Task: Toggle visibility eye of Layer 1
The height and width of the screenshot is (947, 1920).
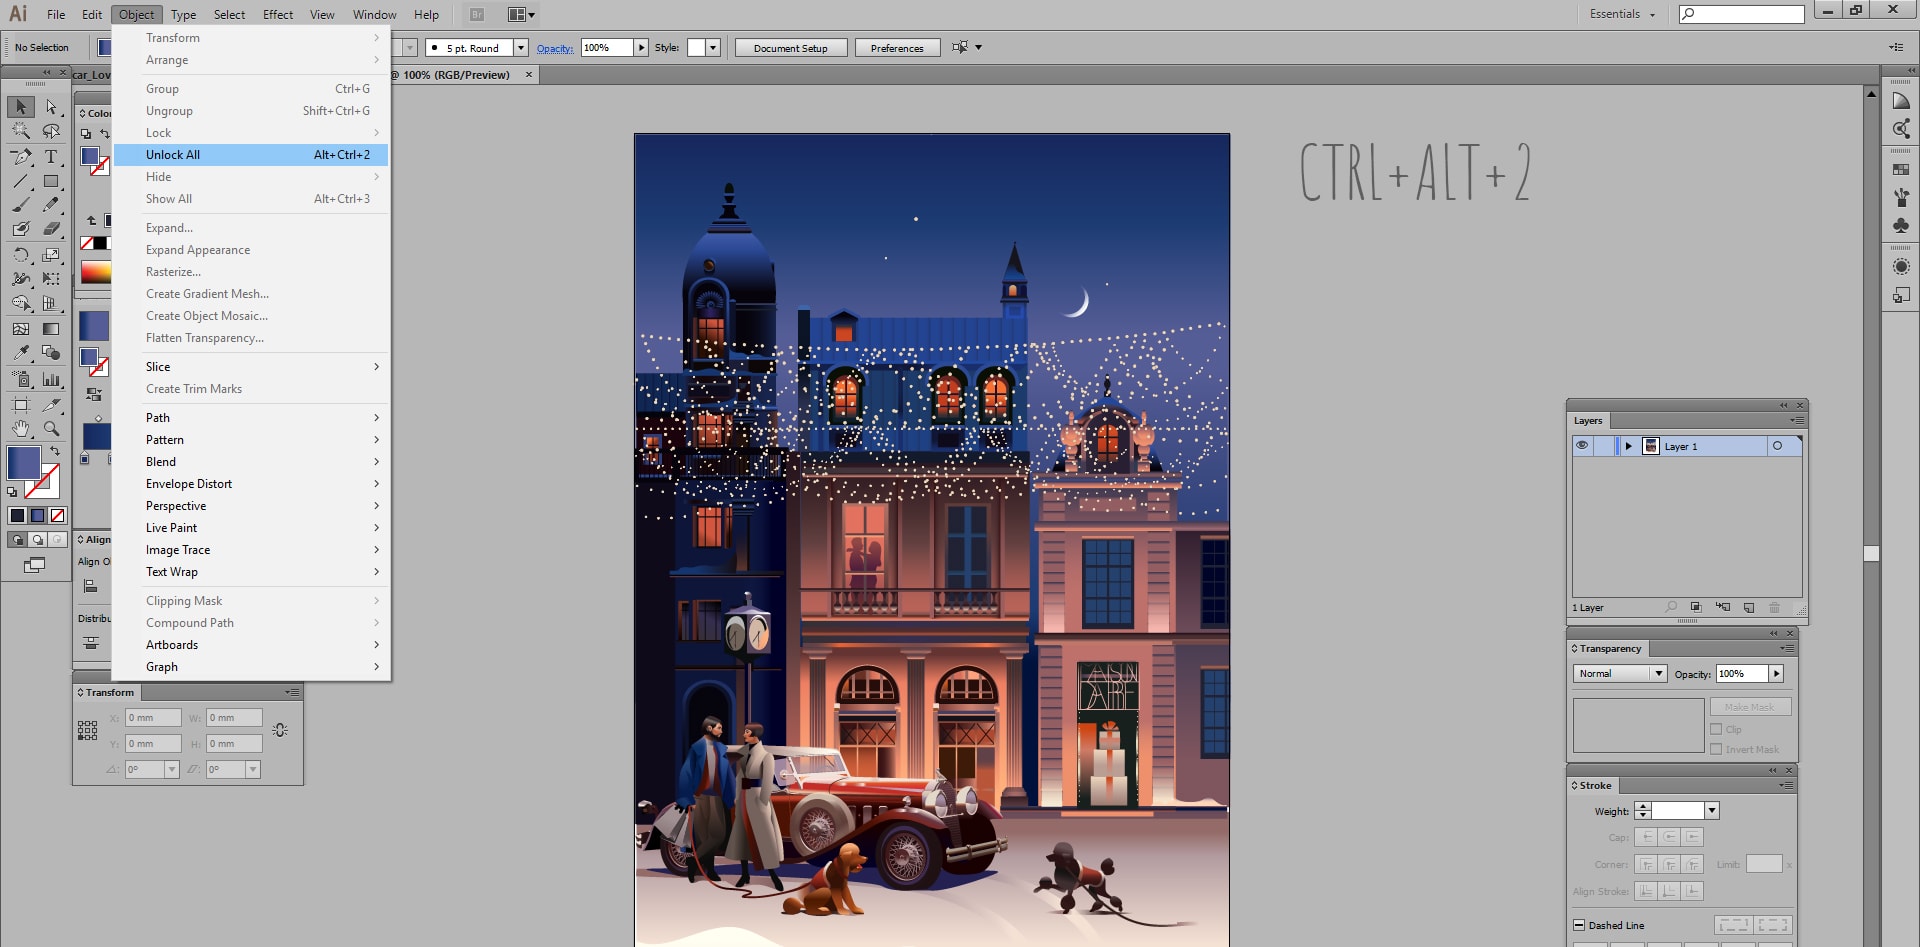Action: [x=1582, y=446]
